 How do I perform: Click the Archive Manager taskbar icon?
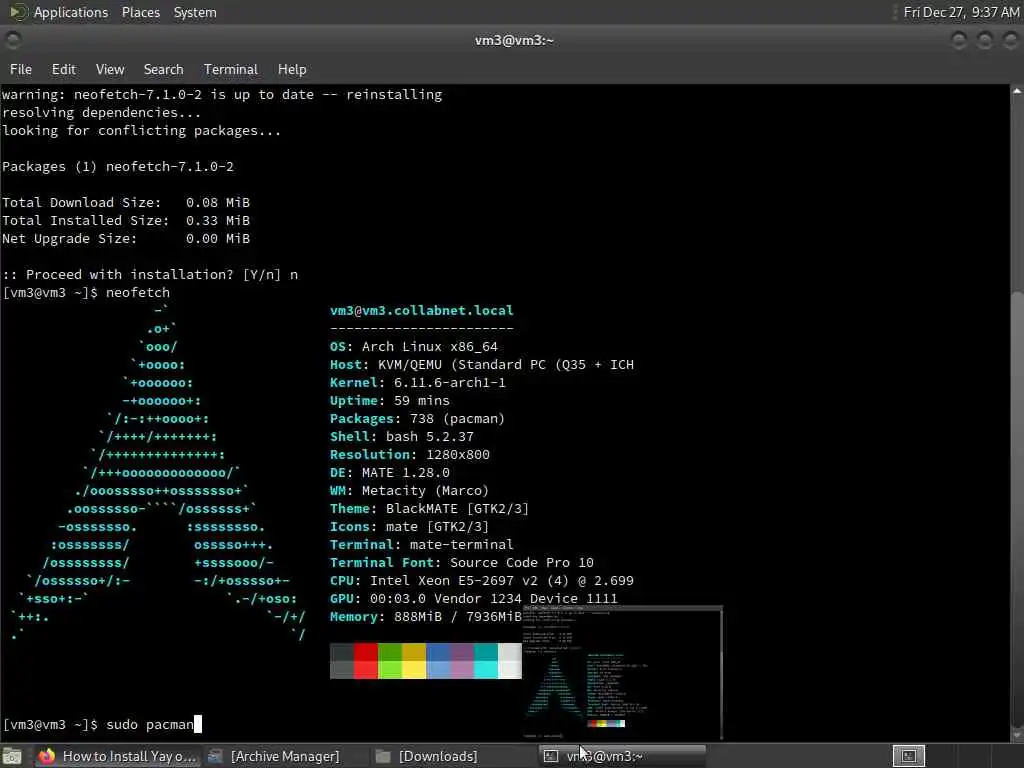[215, 756]
